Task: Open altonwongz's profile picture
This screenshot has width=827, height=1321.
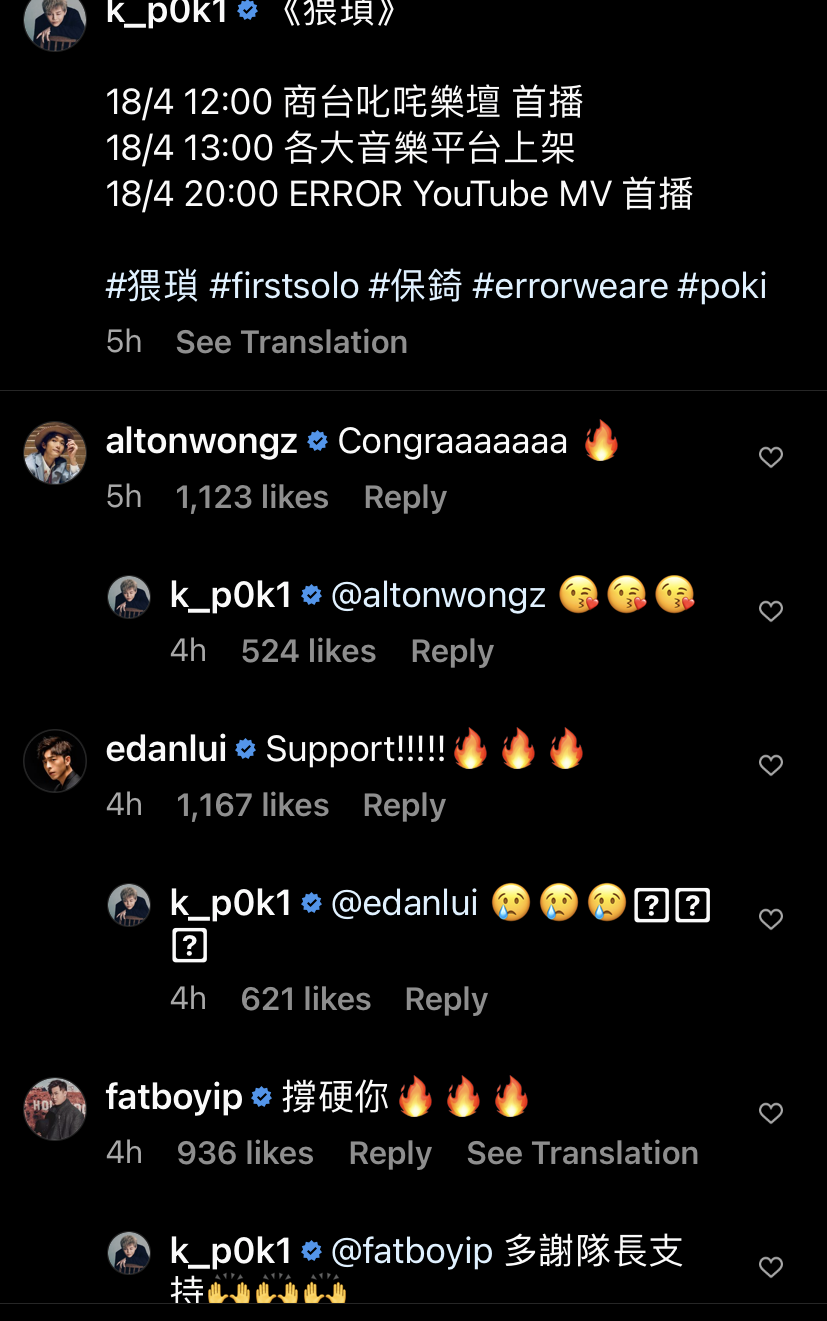Action: pos(55,453)
